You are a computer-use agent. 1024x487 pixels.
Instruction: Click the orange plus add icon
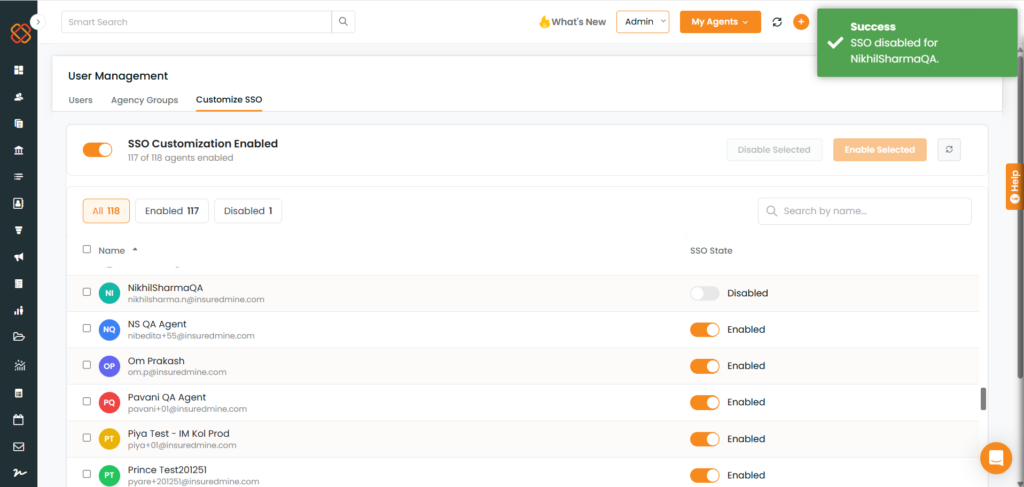[801, 22]
